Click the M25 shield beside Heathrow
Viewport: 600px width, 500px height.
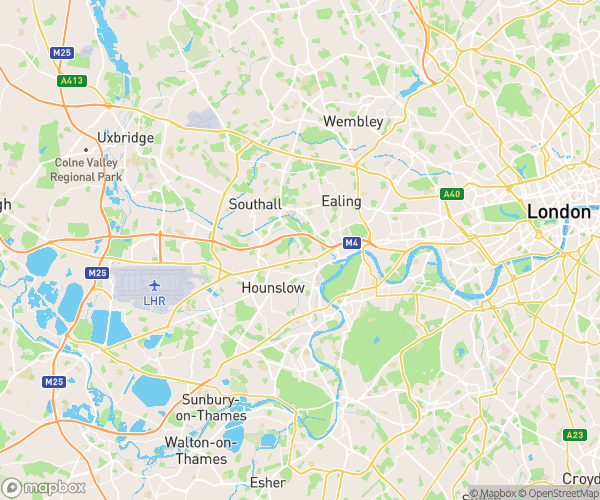97,273
